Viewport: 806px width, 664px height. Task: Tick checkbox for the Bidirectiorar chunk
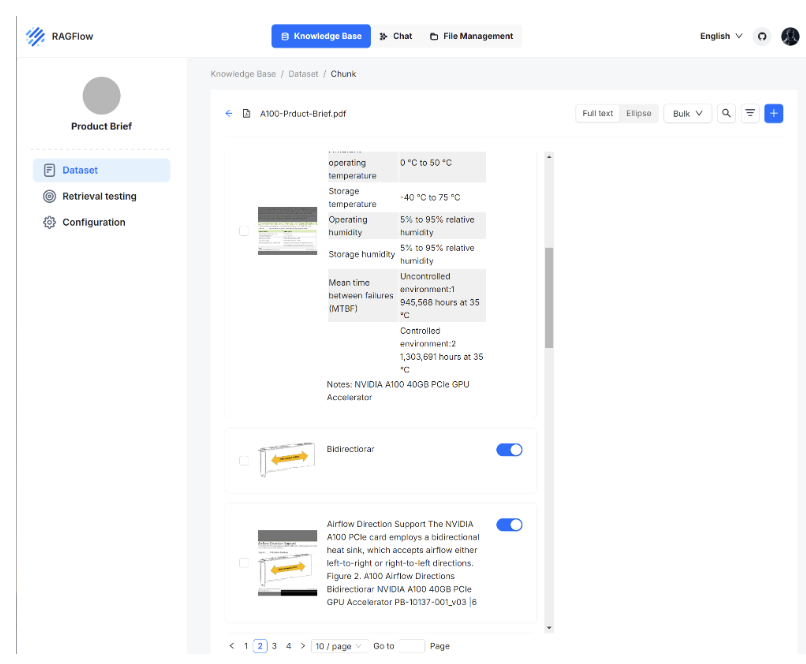click(x=244, y=460)
